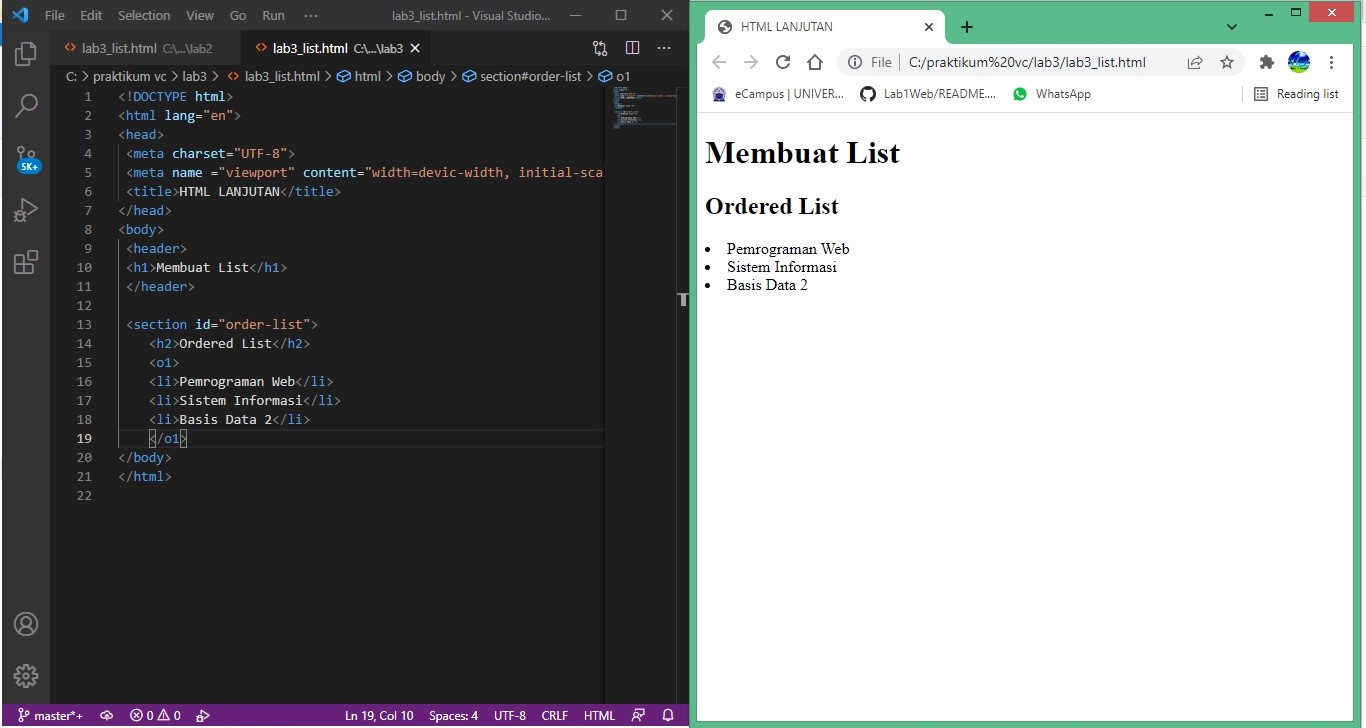This screenshot has height=728, width=1366.
Task: Open Manage settings gear in VS Code
Action: (x=26, y=676)
